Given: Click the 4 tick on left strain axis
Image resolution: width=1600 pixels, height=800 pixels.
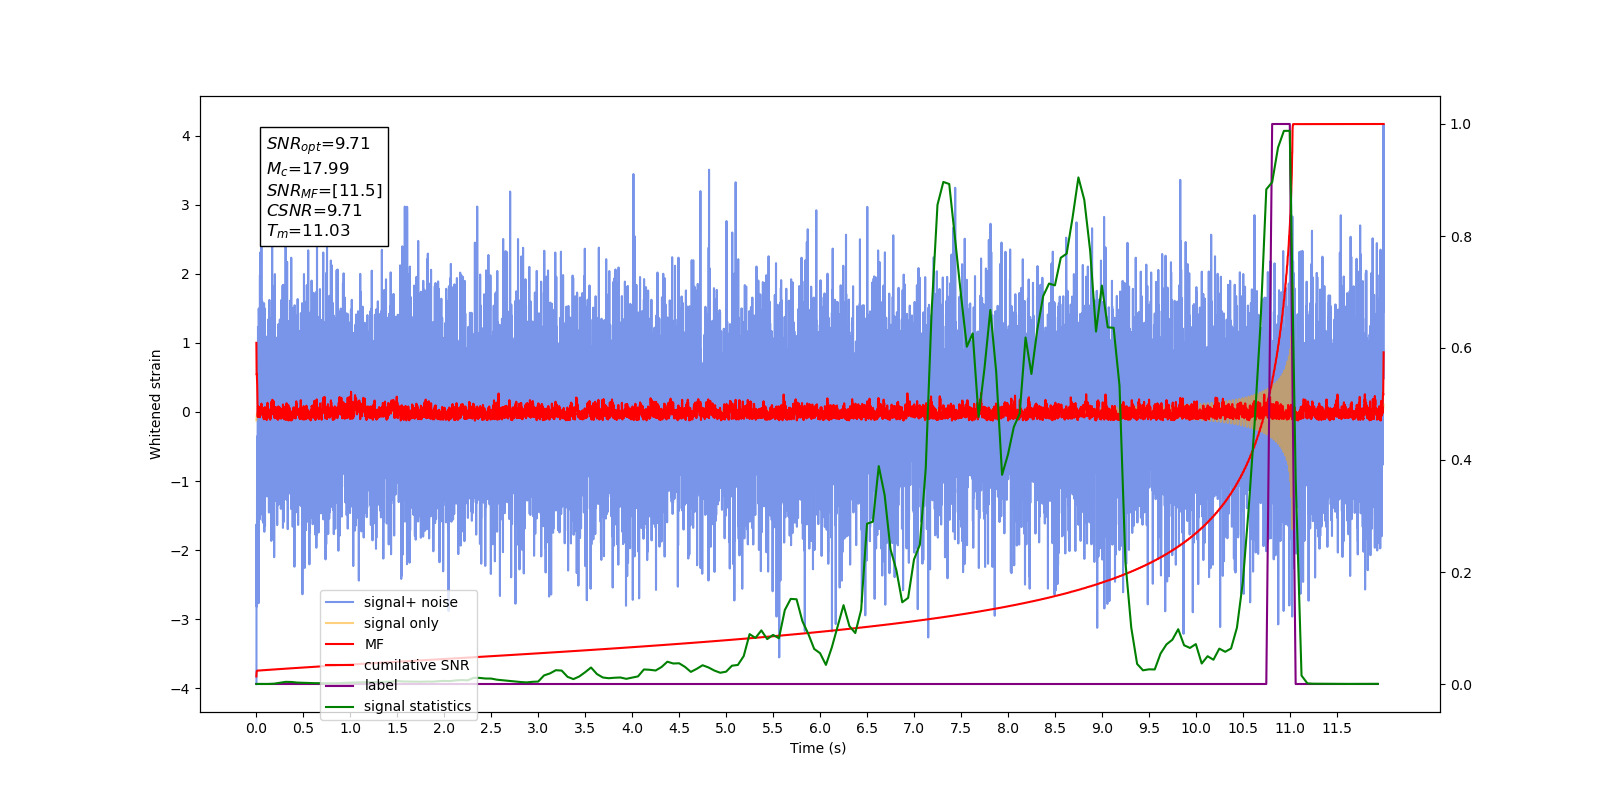Looking at the screenshot, I should [x=186, y=136].
